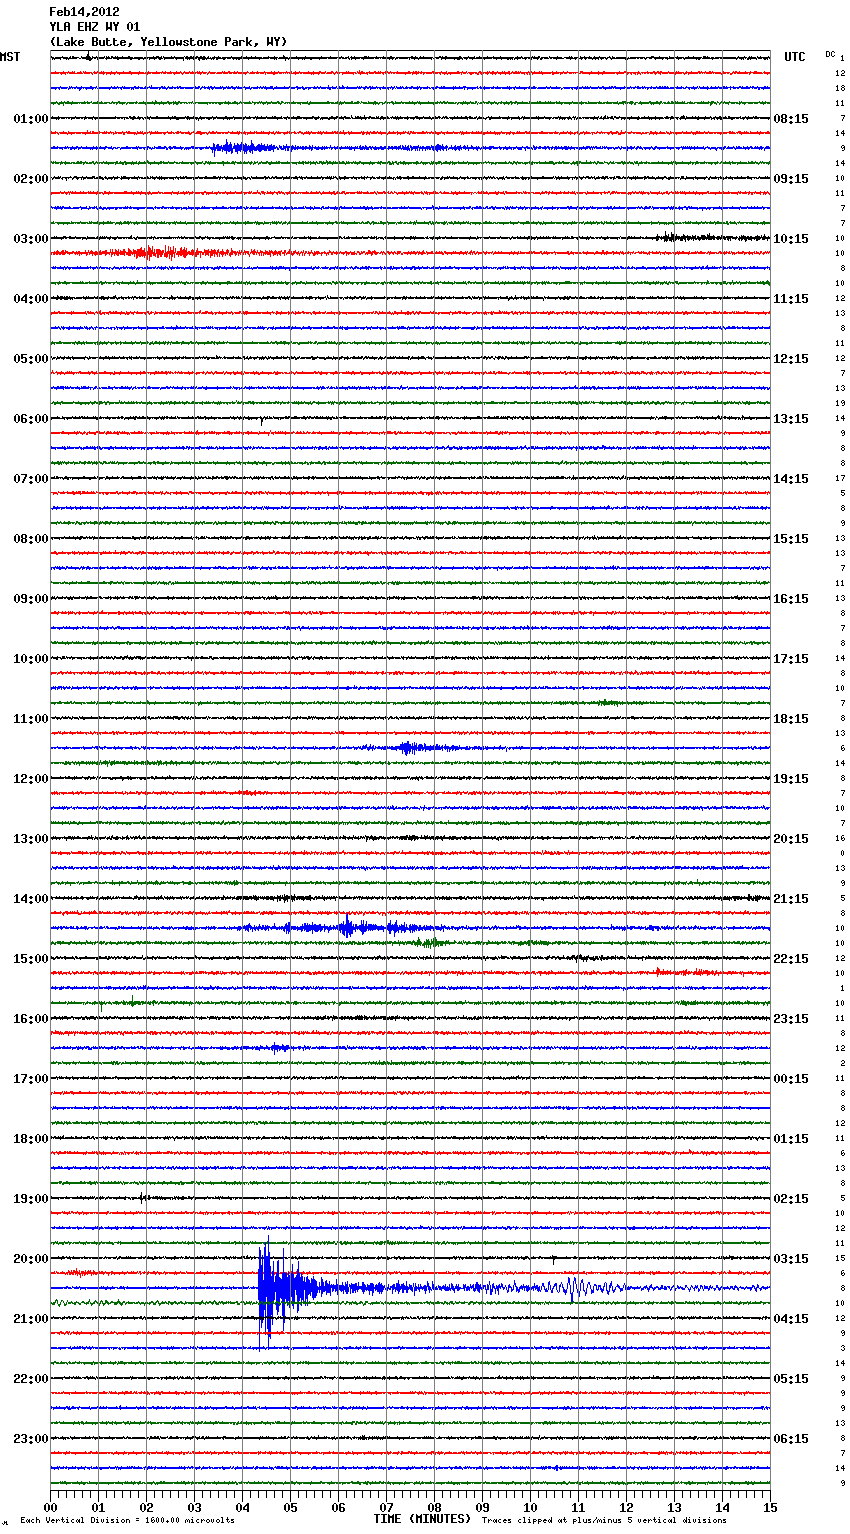Select the 05:00 MST time label

(x=31, y=359)
